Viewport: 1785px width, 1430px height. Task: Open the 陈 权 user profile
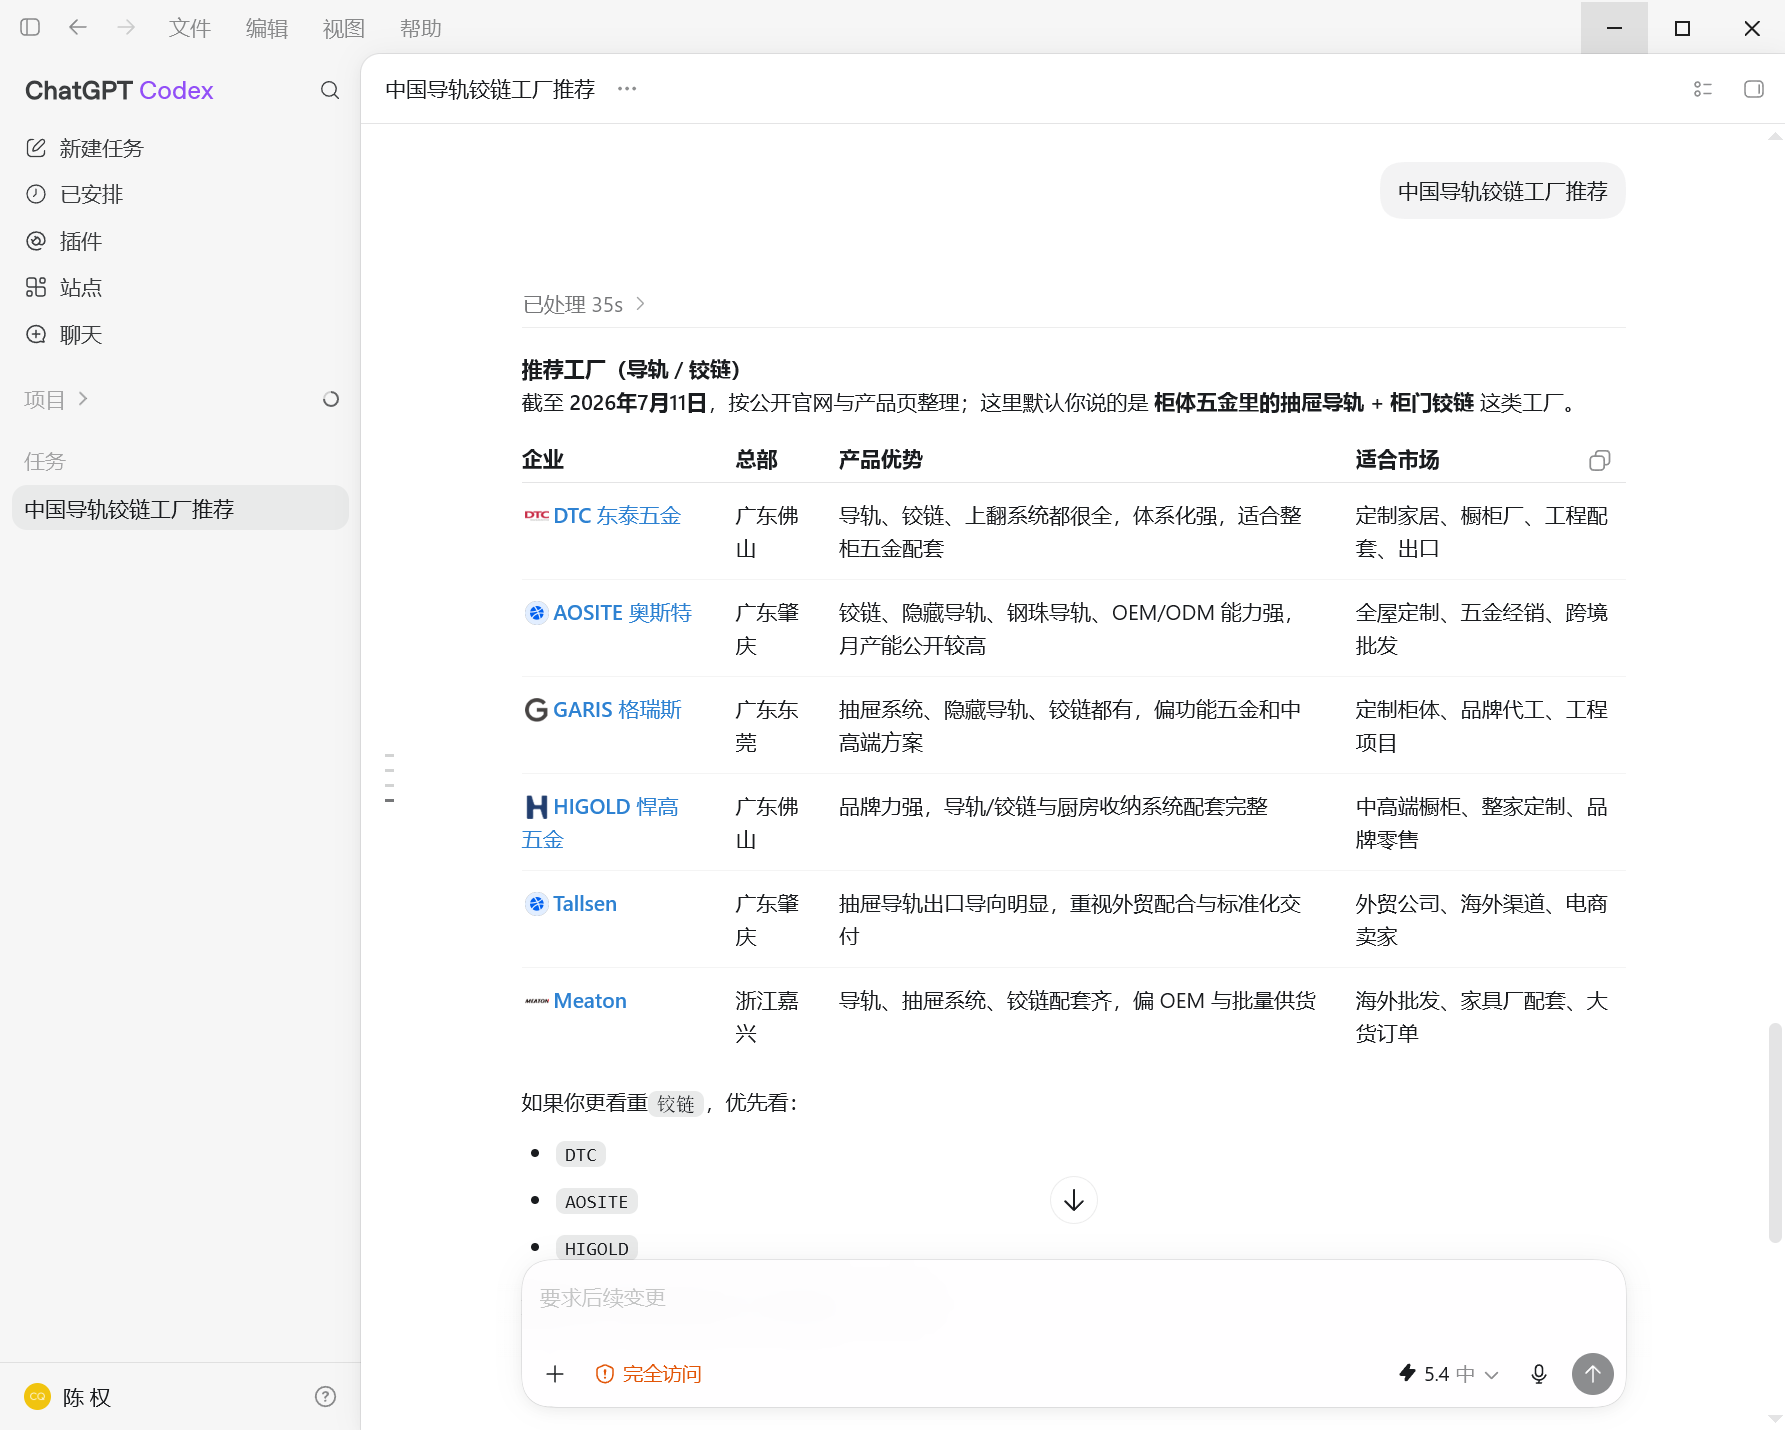[x=68, y=1397]
